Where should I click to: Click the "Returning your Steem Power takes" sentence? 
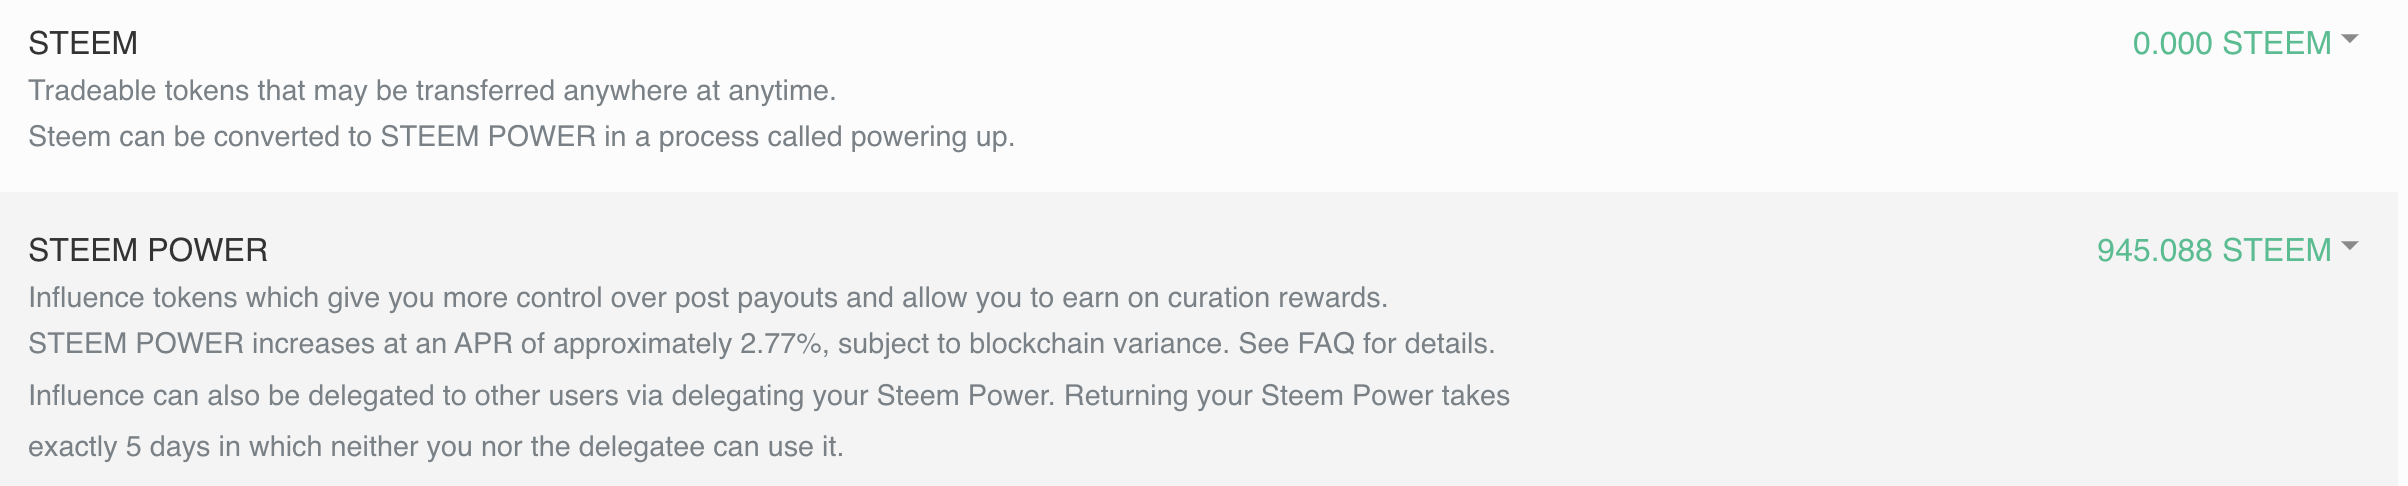point(1287,396)
